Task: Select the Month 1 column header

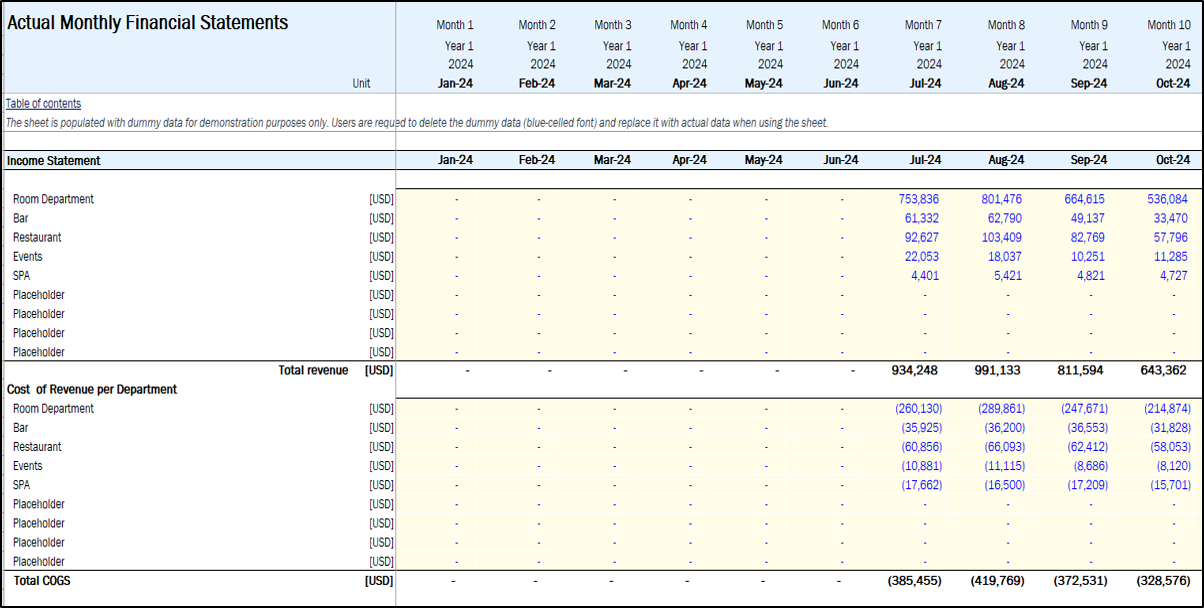Action: point(455,25)
